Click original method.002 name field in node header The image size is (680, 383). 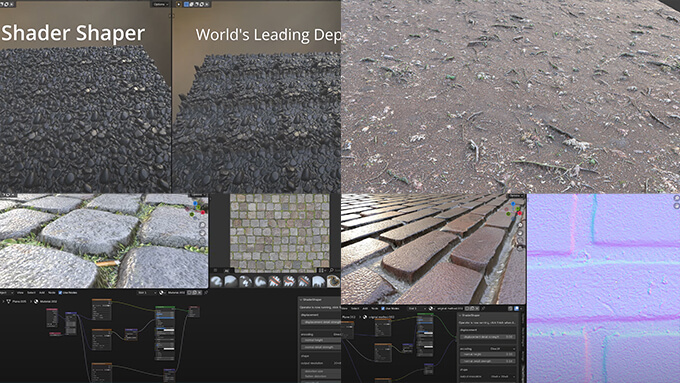tap(450, 308)
